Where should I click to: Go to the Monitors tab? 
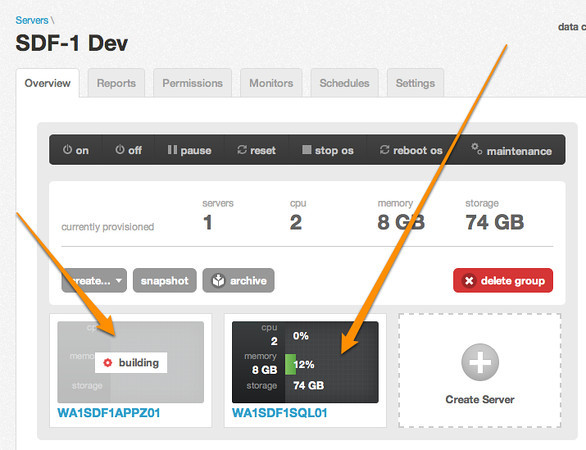271,83
